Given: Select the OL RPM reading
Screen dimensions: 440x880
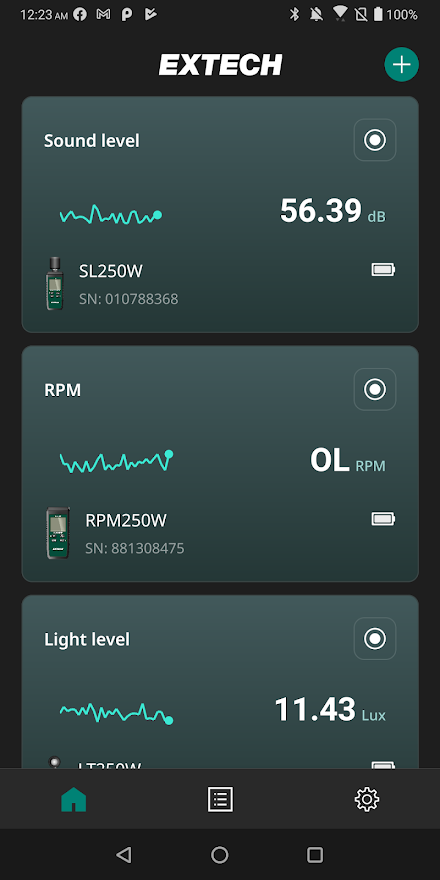Looking at the screenshot, I should coord(348,460).
